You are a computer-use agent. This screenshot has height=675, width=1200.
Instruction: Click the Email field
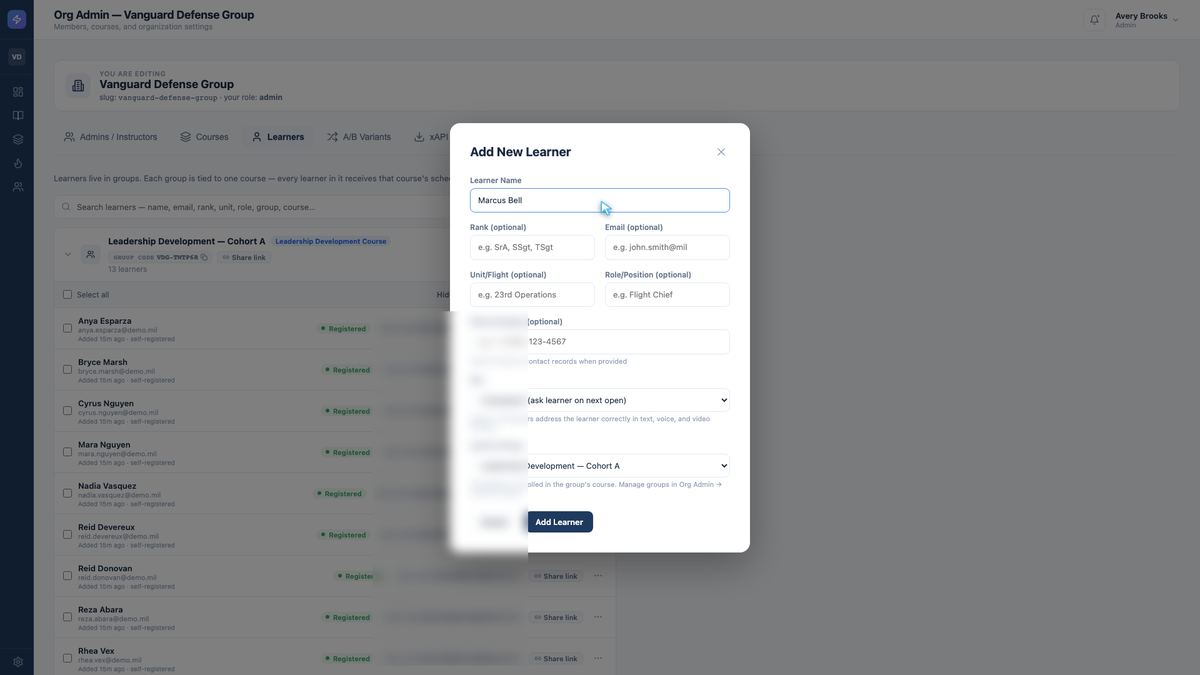(667, 247)
